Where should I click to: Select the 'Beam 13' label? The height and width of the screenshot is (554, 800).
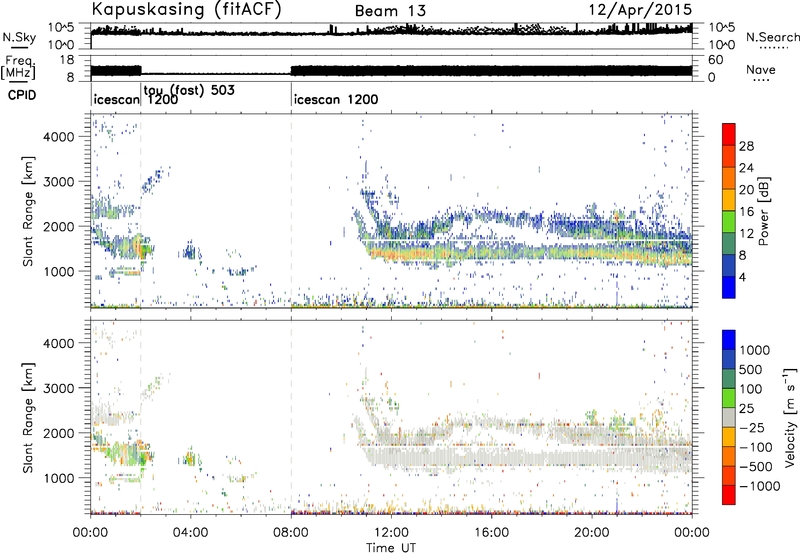[x=390, y=11]
